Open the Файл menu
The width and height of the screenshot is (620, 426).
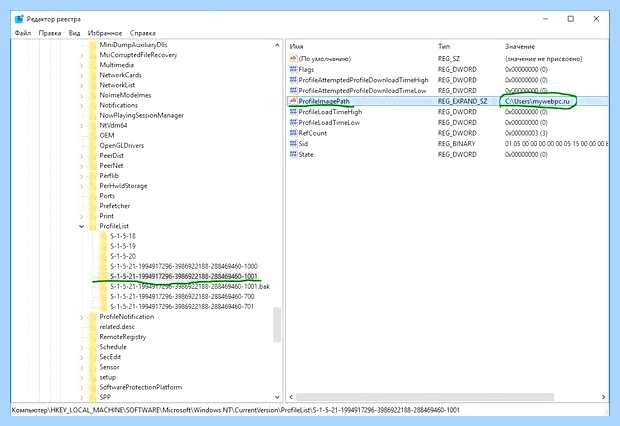pos(23,33)
